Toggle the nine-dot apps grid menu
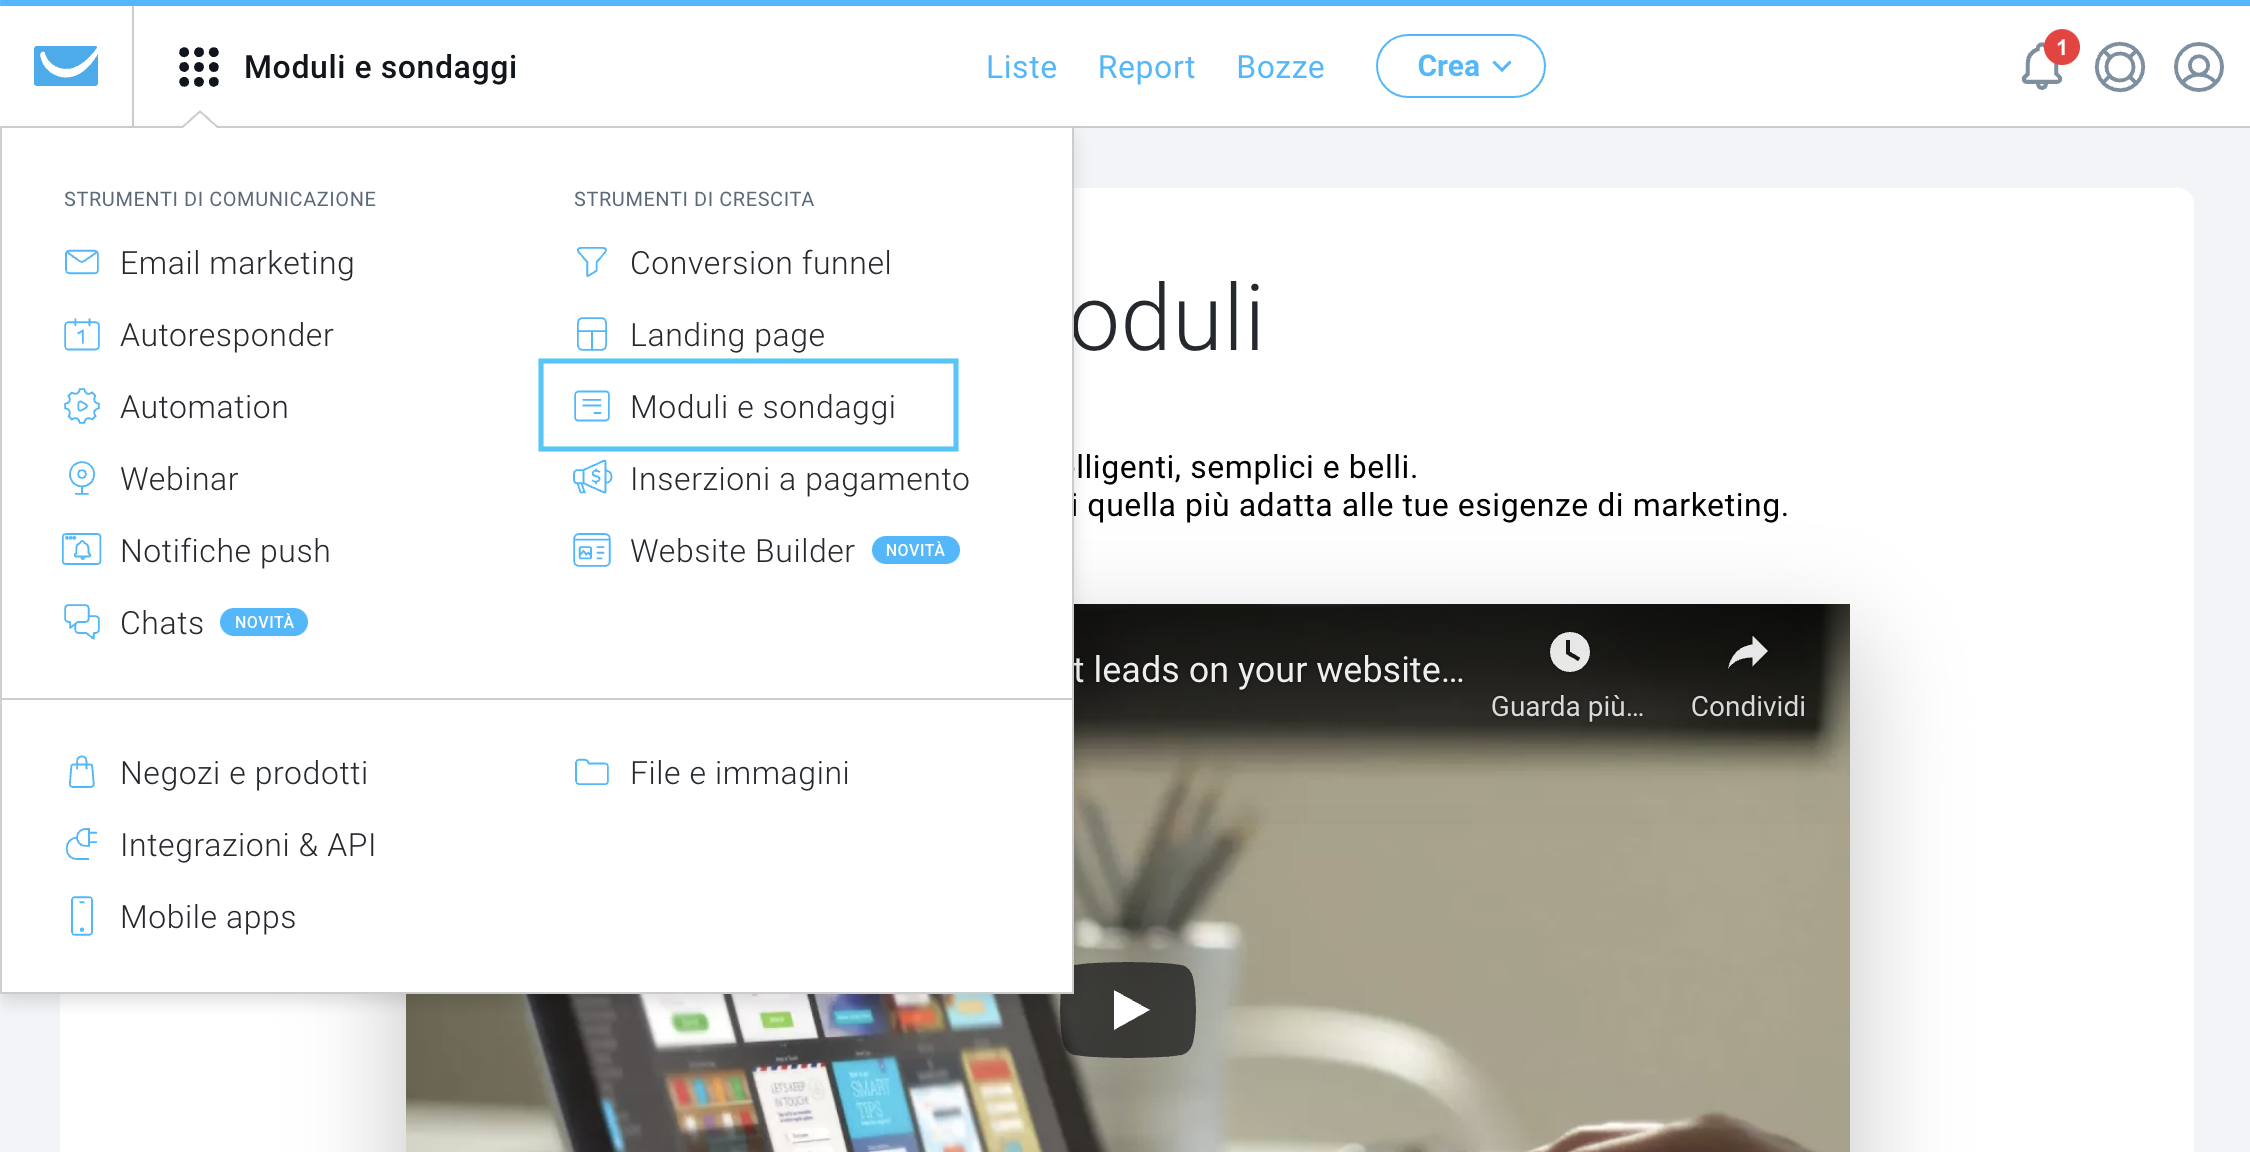Image resolution: width=2250 pixels, height=1152 pixels. coord(198,67)
